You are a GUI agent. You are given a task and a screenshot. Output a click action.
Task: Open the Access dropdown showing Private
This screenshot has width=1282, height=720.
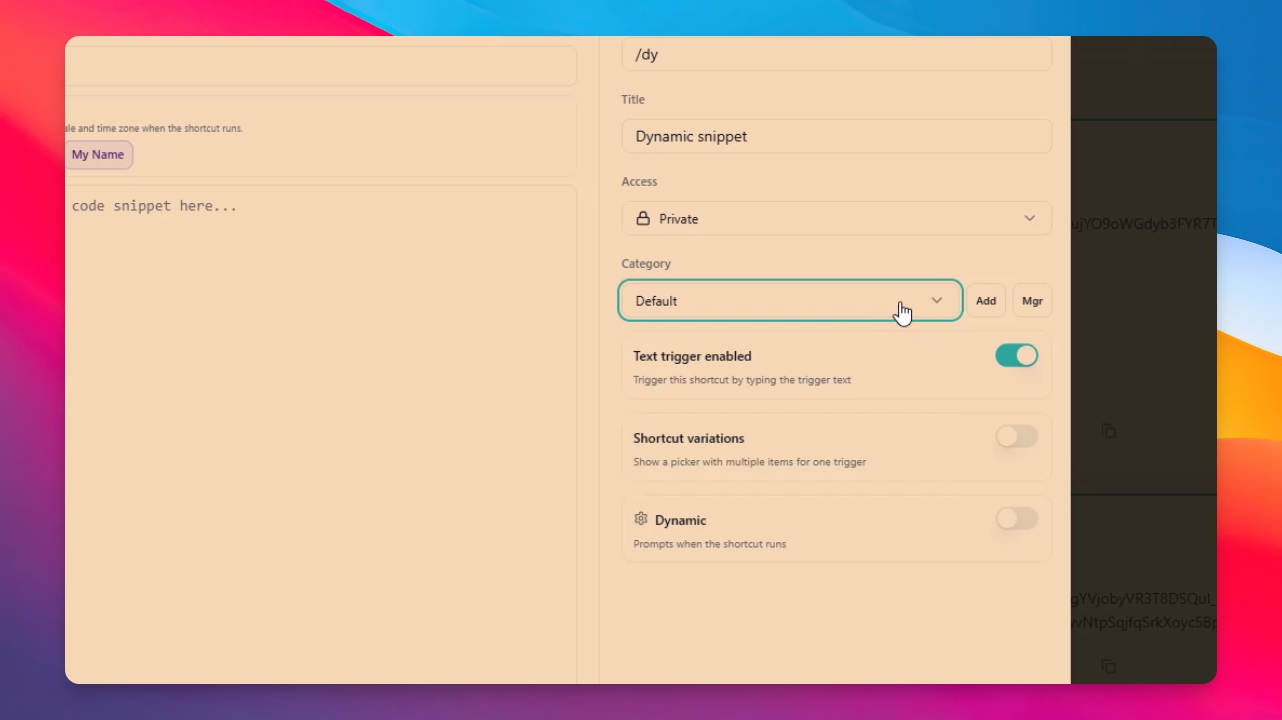click(836, 218)
